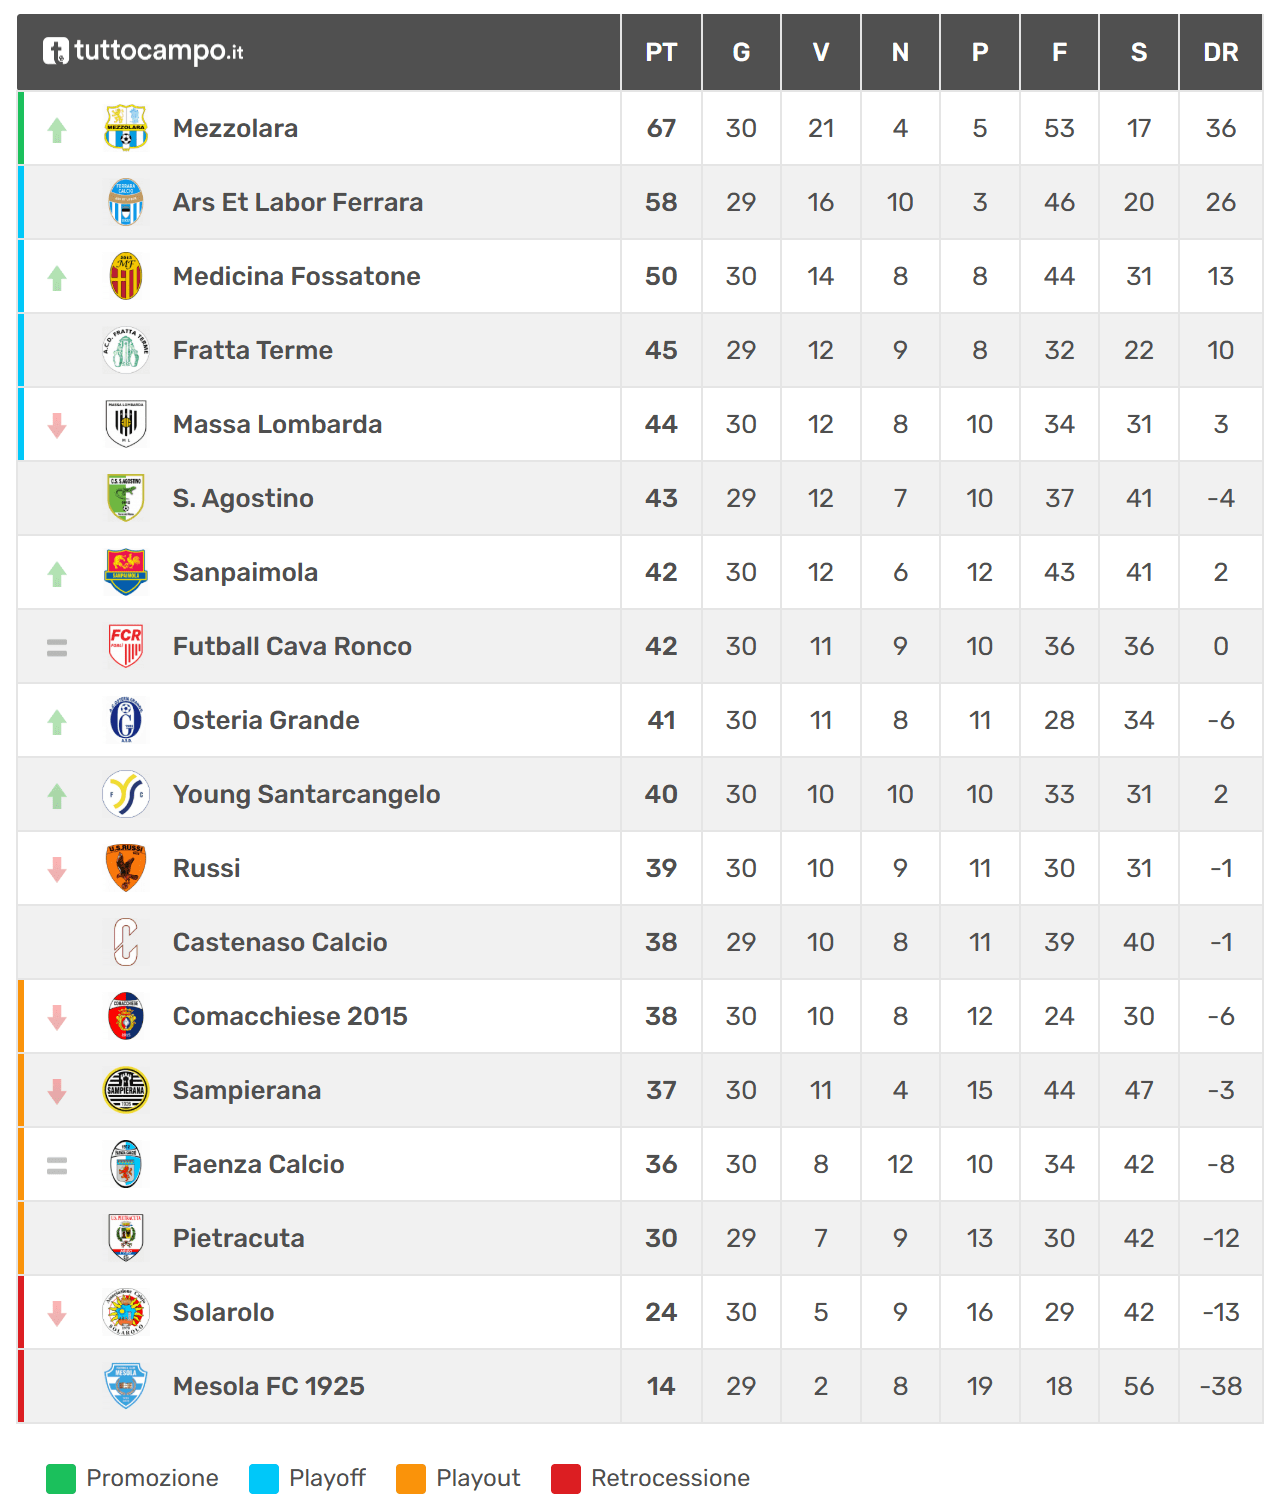Sort table by DR column header
Viewport: 1274px width, 1506px height.
1220,52
